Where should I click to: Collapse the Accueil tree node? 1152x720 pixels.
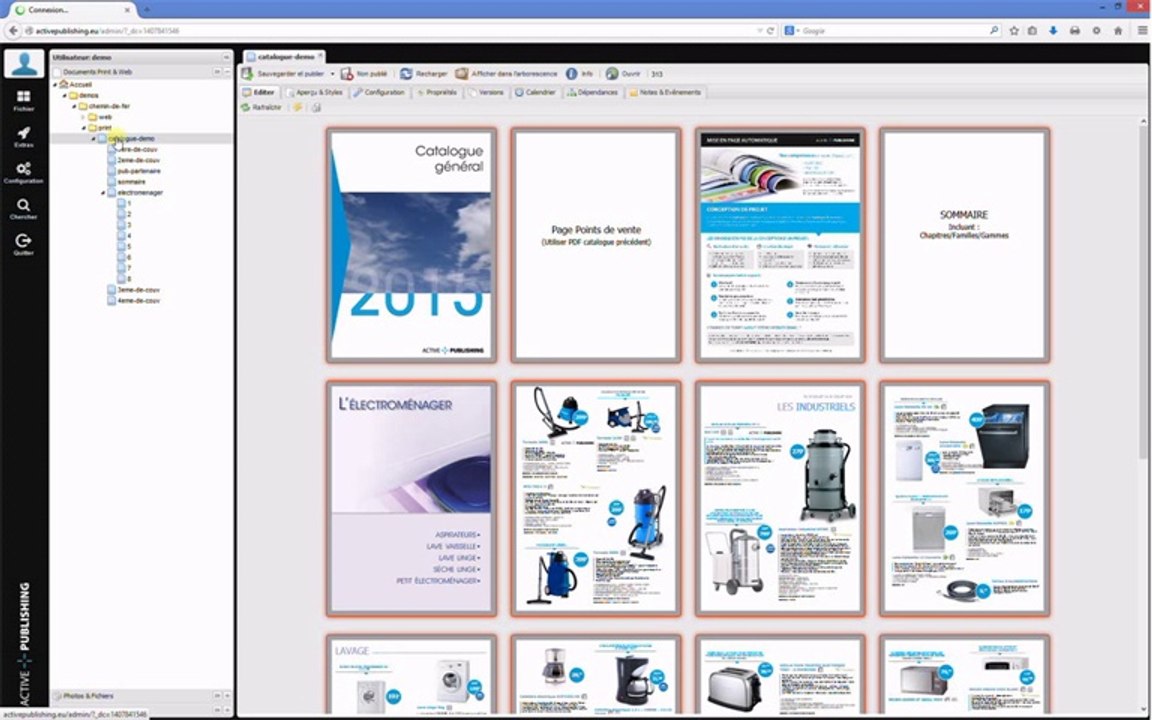coord(55,85)
